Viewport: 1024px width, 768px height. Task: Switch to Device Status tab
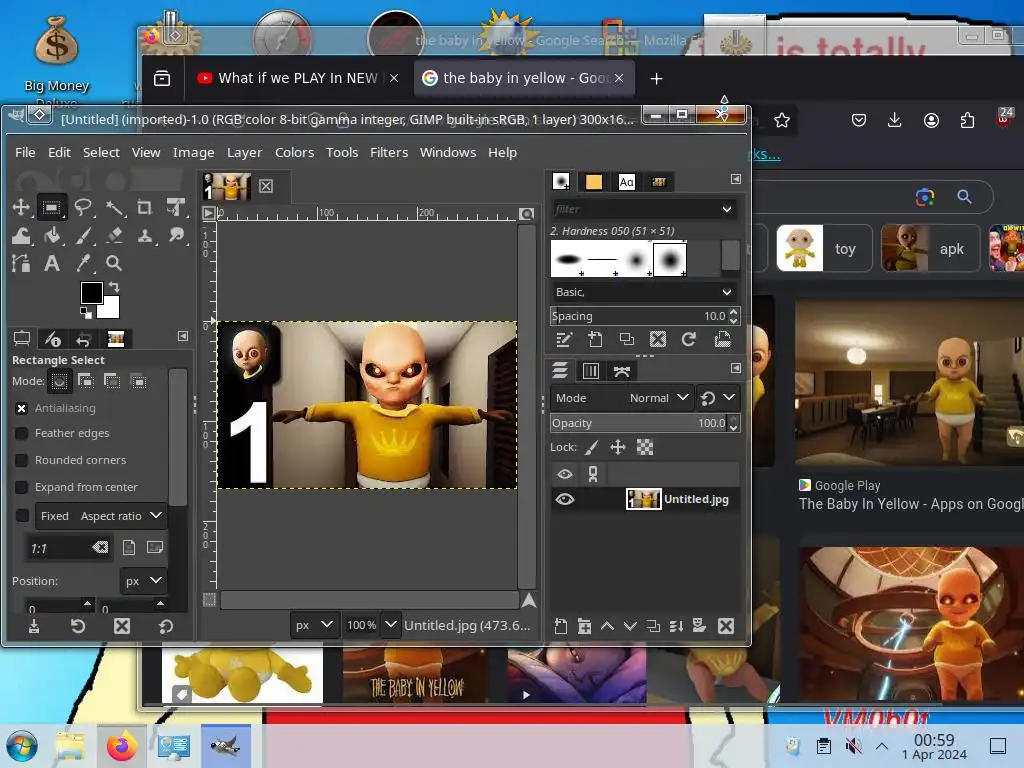point(52,339)
